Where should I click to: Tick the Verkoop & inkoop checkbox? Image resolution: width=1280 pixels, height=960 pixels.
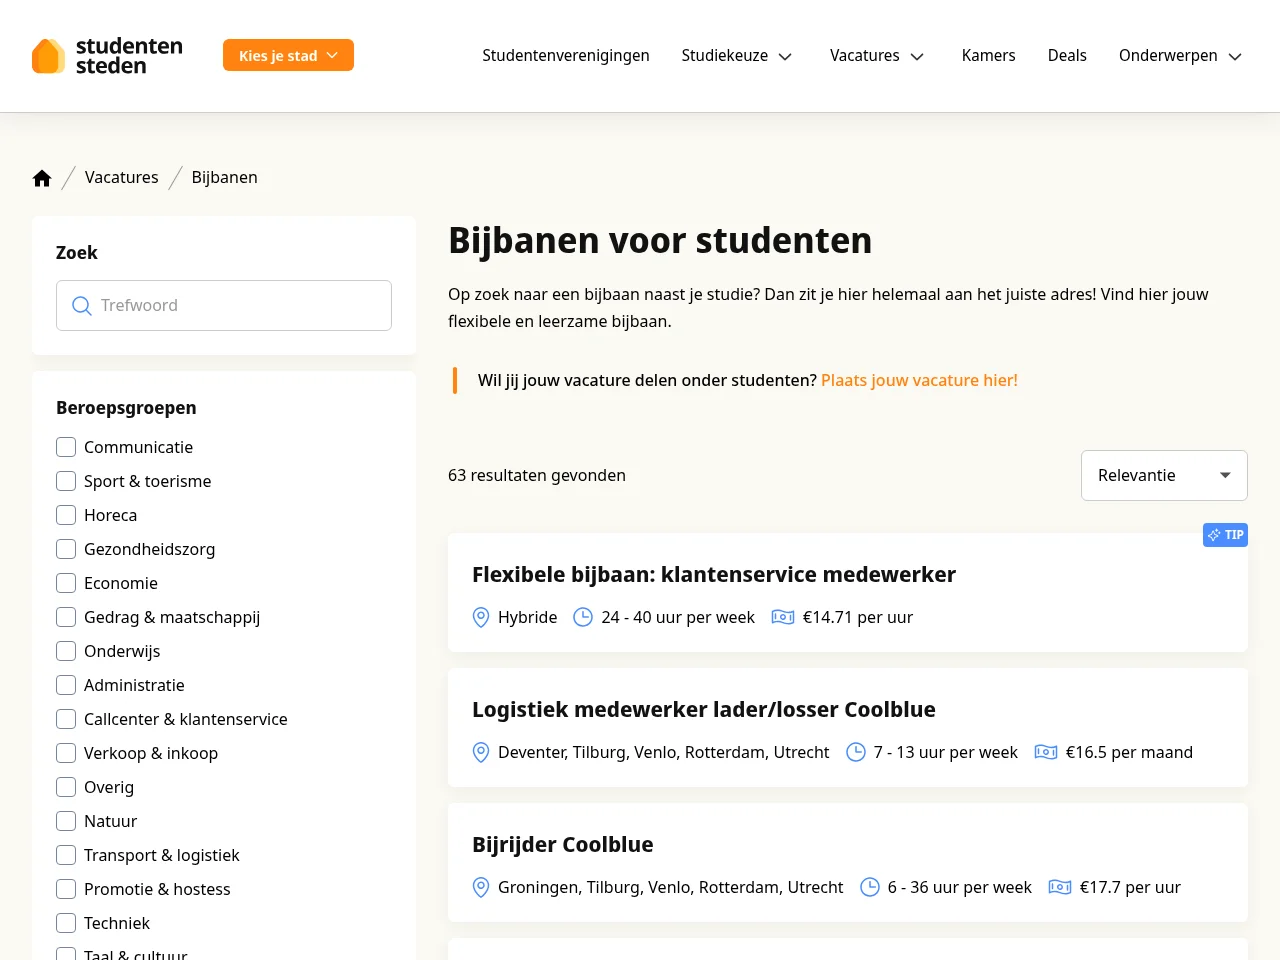(x=66, y=753)
